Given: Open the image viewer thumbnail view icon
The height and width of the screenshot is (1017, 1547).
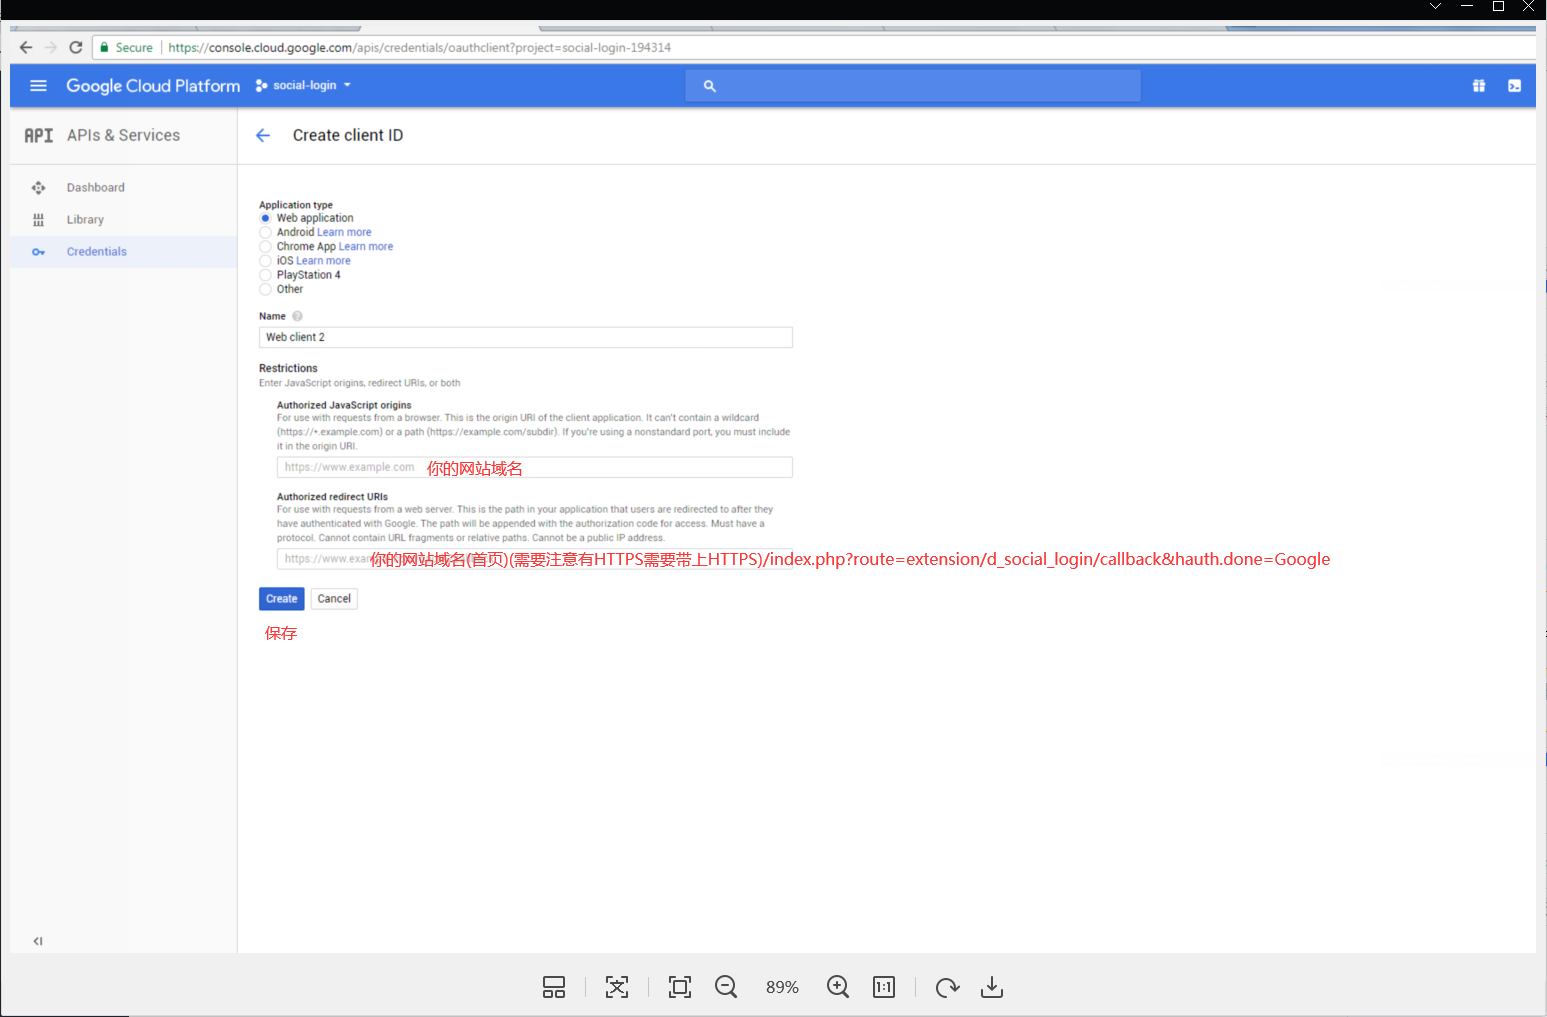Looking at the screenshot, I should [x=554, y=987].
